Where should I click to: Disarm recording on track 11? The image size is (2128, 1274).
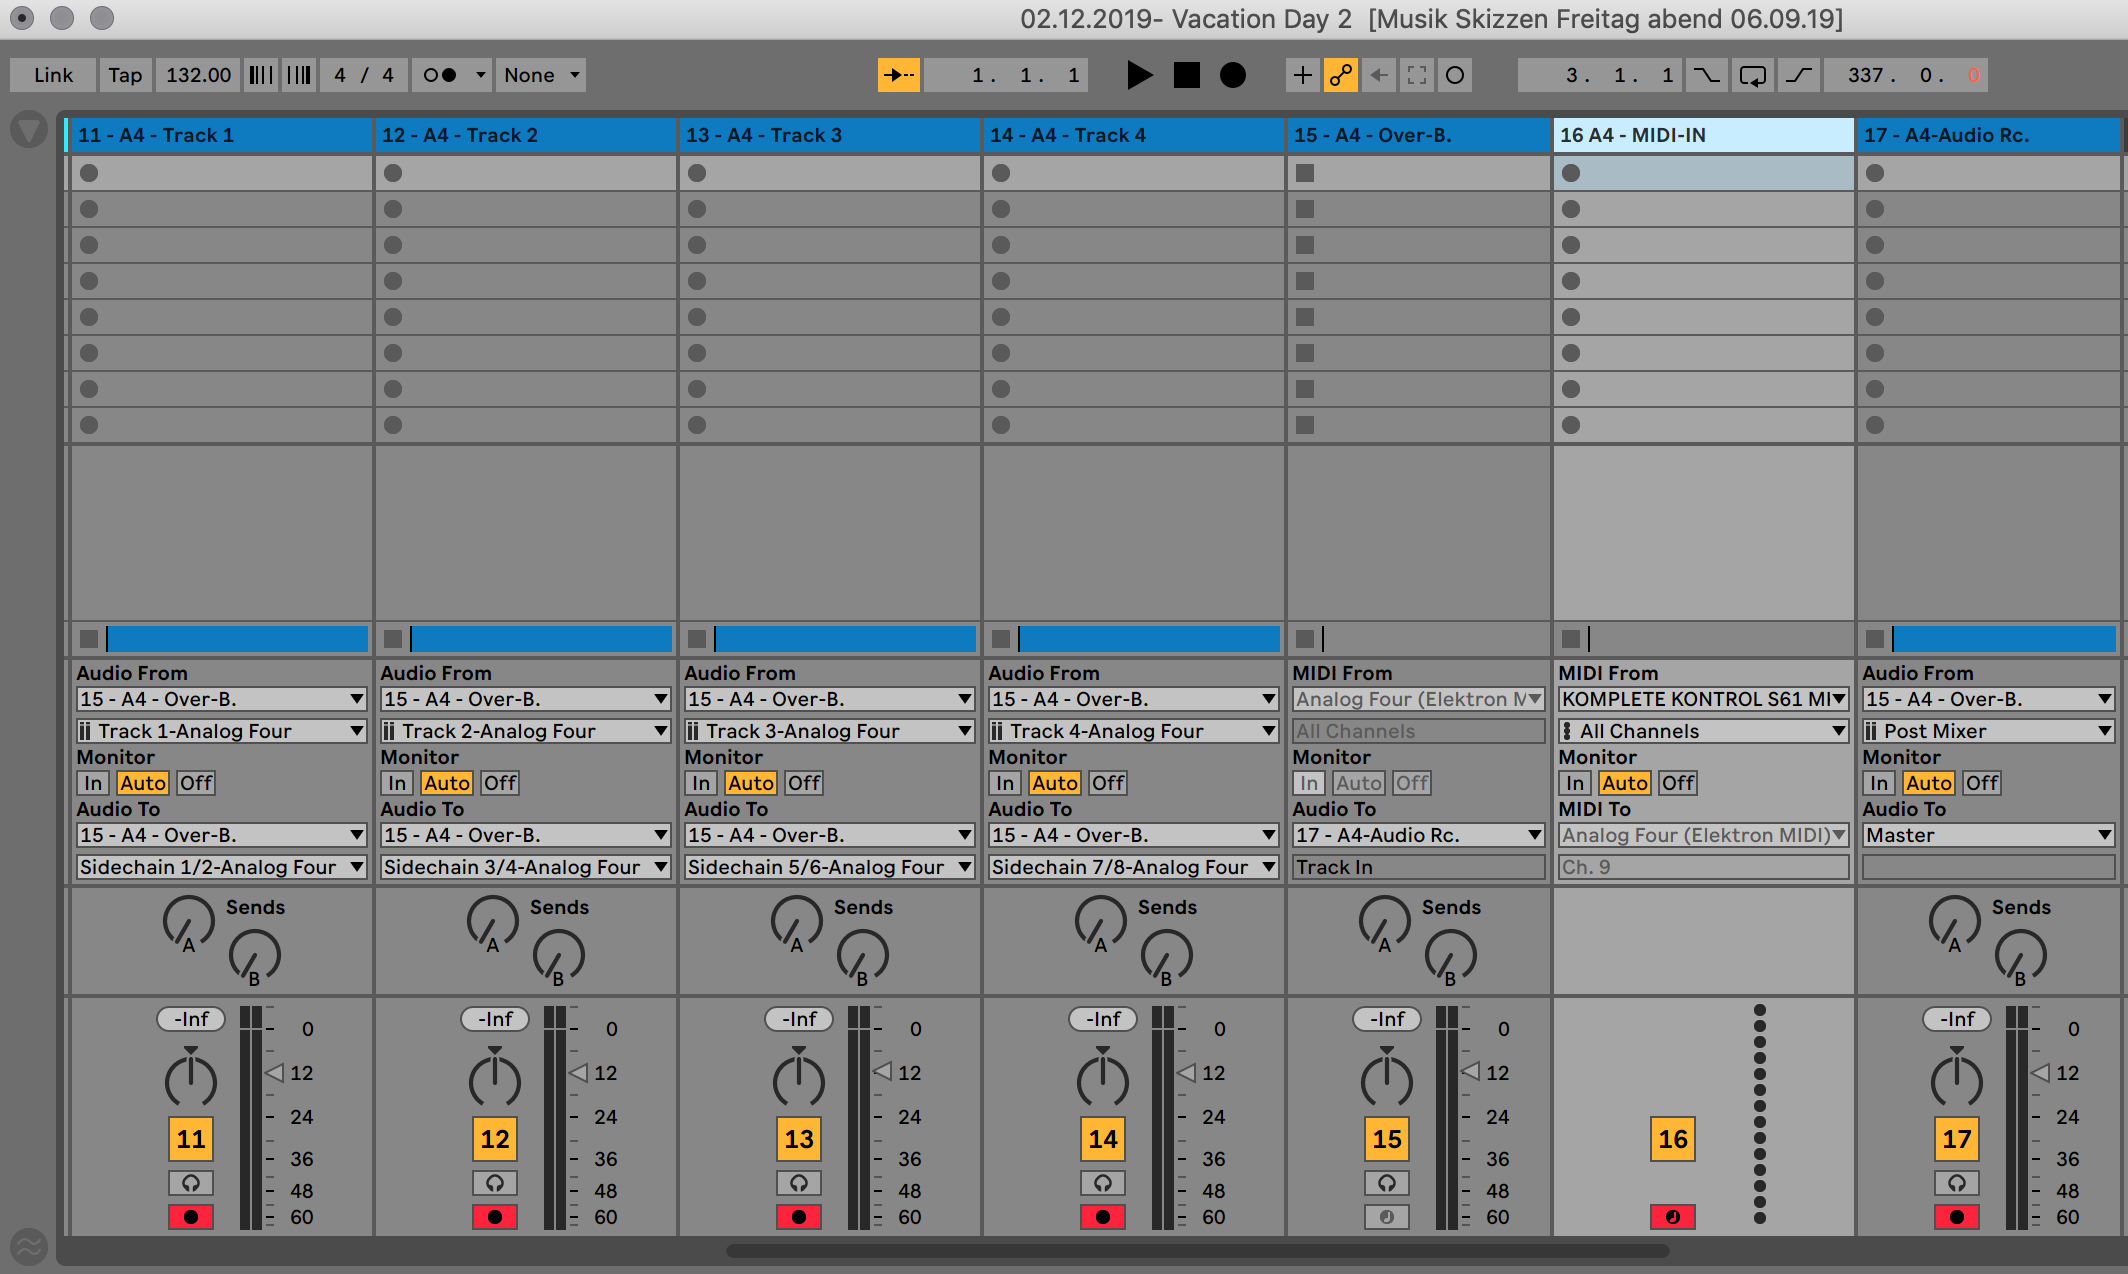tap(191, 1217)
